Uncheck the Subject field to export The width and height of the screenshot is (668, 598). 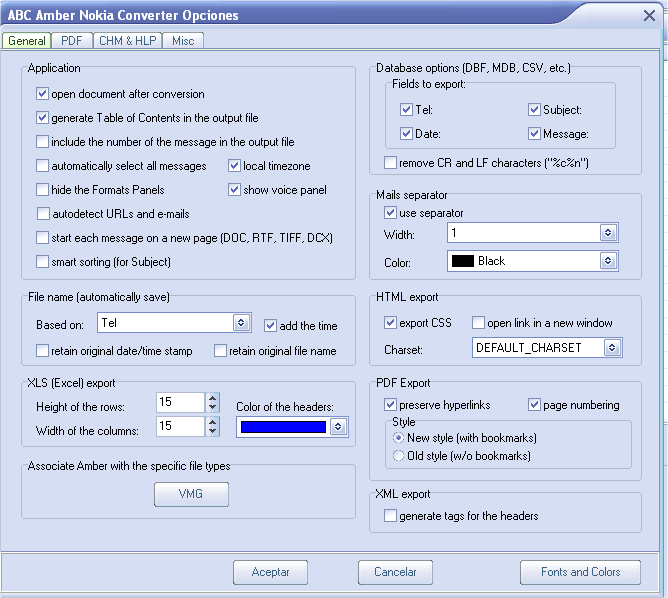click(x=534, y=109)
